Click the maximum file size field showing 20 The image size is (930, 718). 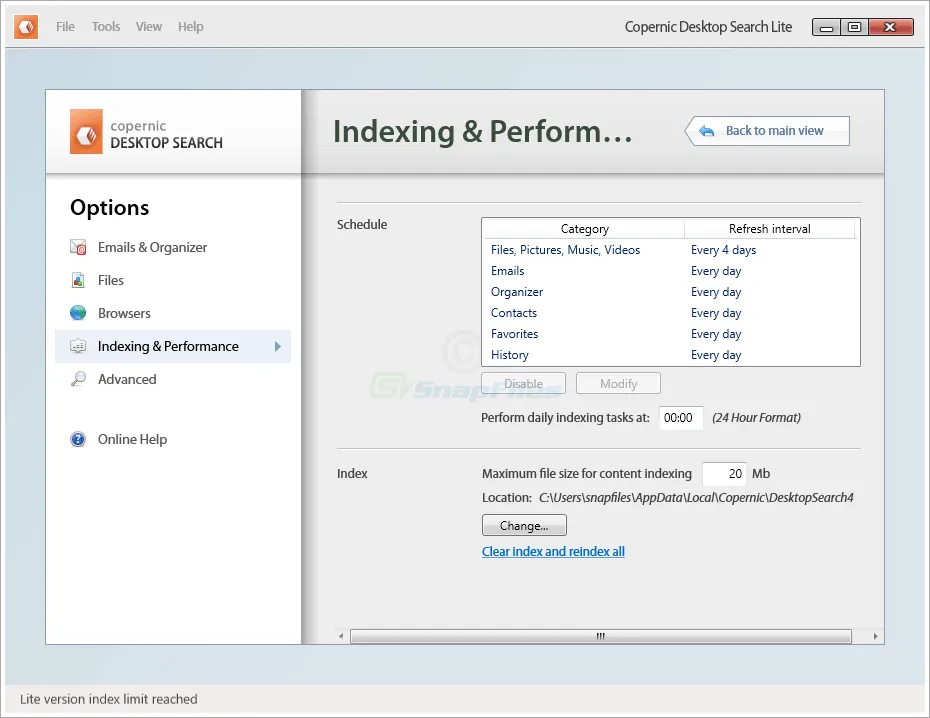pyautogui.click(x=724, y=474)
